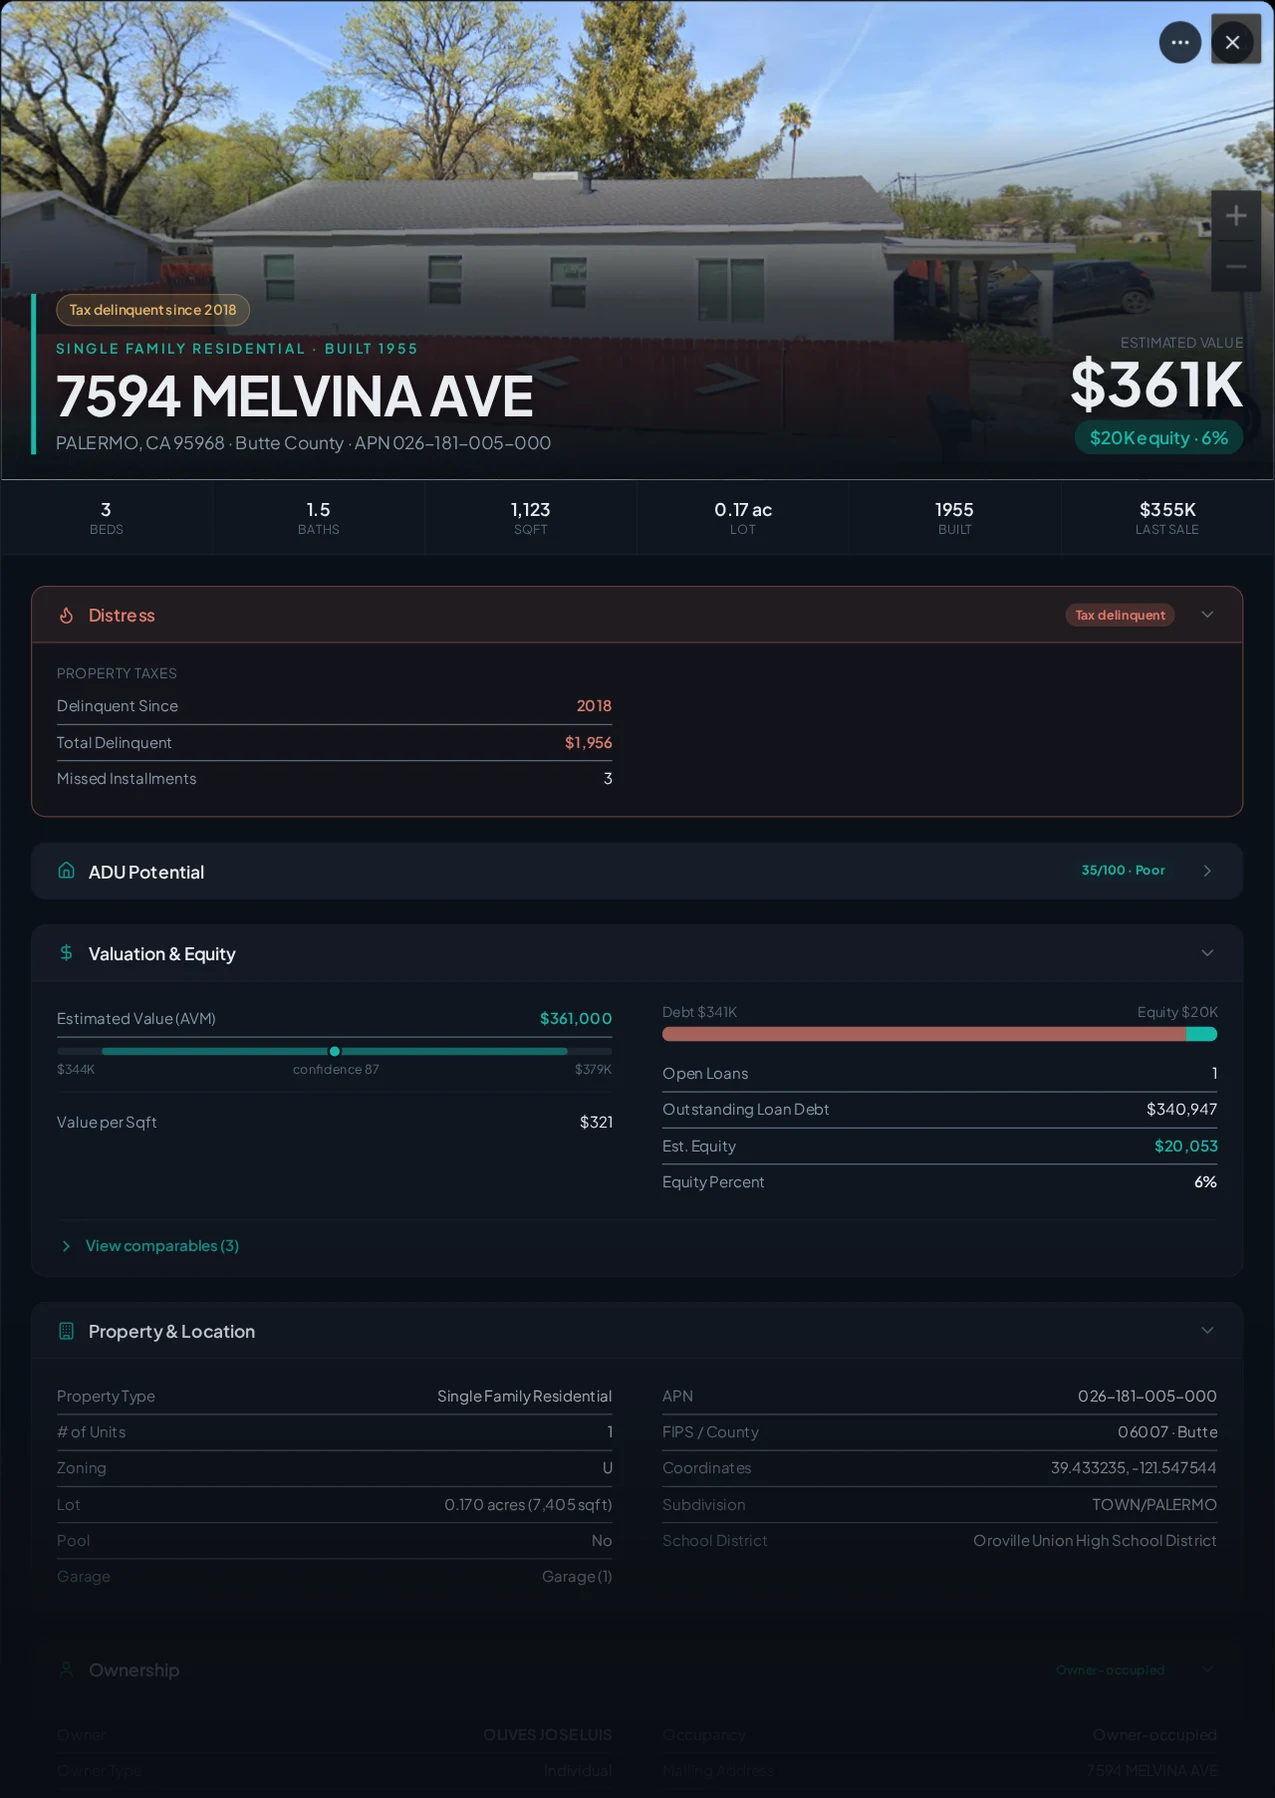Zoom out with the minus button
Image resolution: width=1275 pixels, height=1798 pixels.
1236,267
